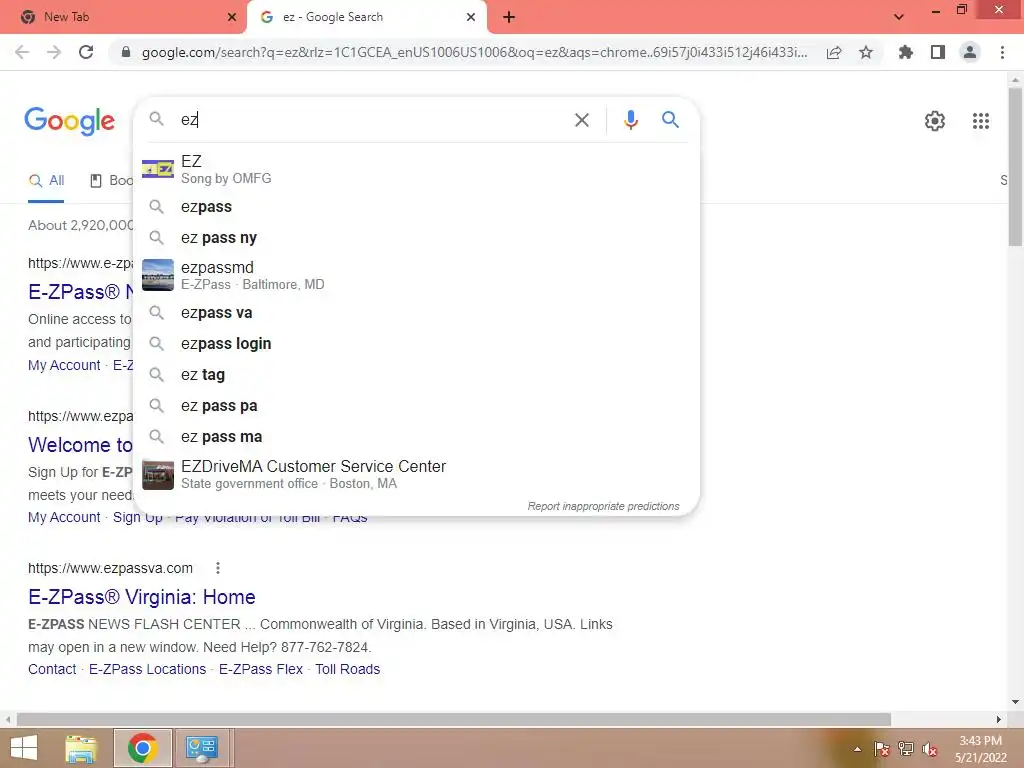Open the Toll Roads sitelink
1024x768 pixels.
point(347,669)
